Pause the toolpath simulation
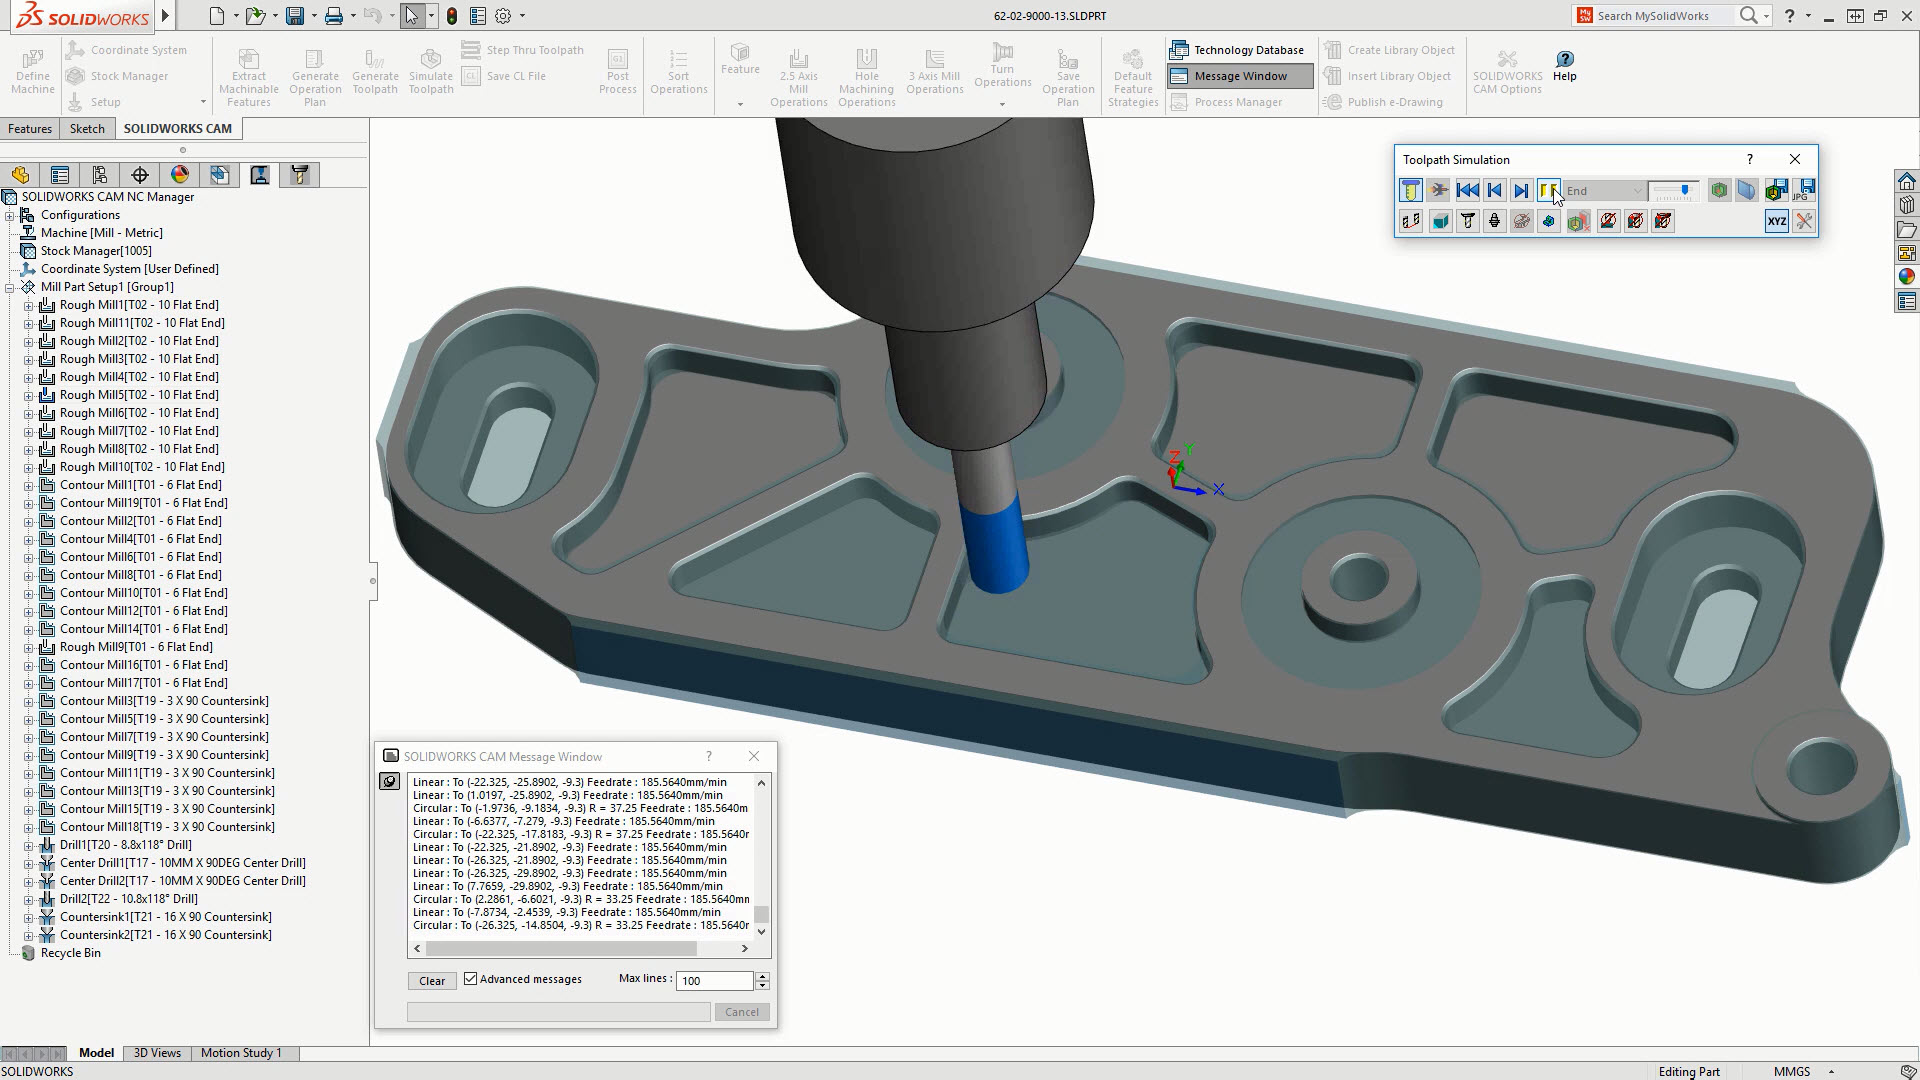Image resolution: width=1920 pixels, height=1080 pixels. pos(1548,191)
